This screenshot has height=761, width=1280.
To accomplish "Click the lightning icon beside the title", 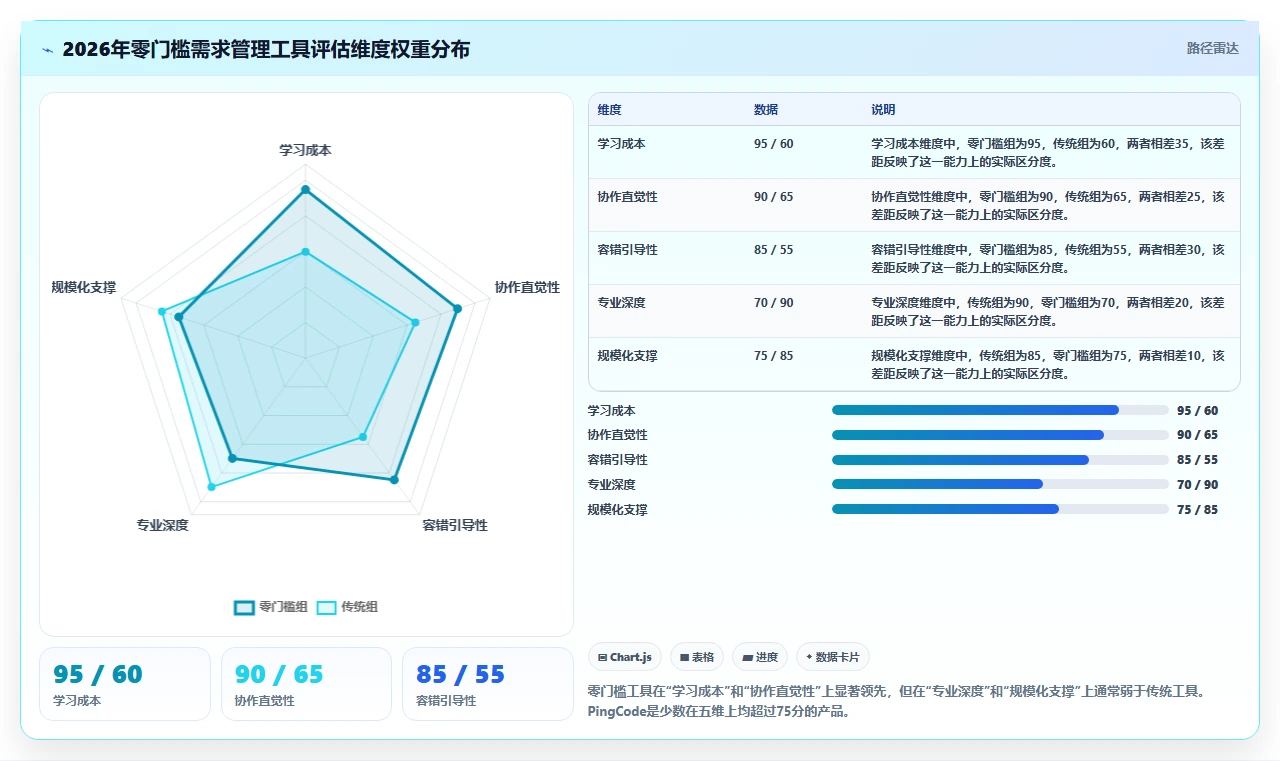I will (x=48, y=50).
